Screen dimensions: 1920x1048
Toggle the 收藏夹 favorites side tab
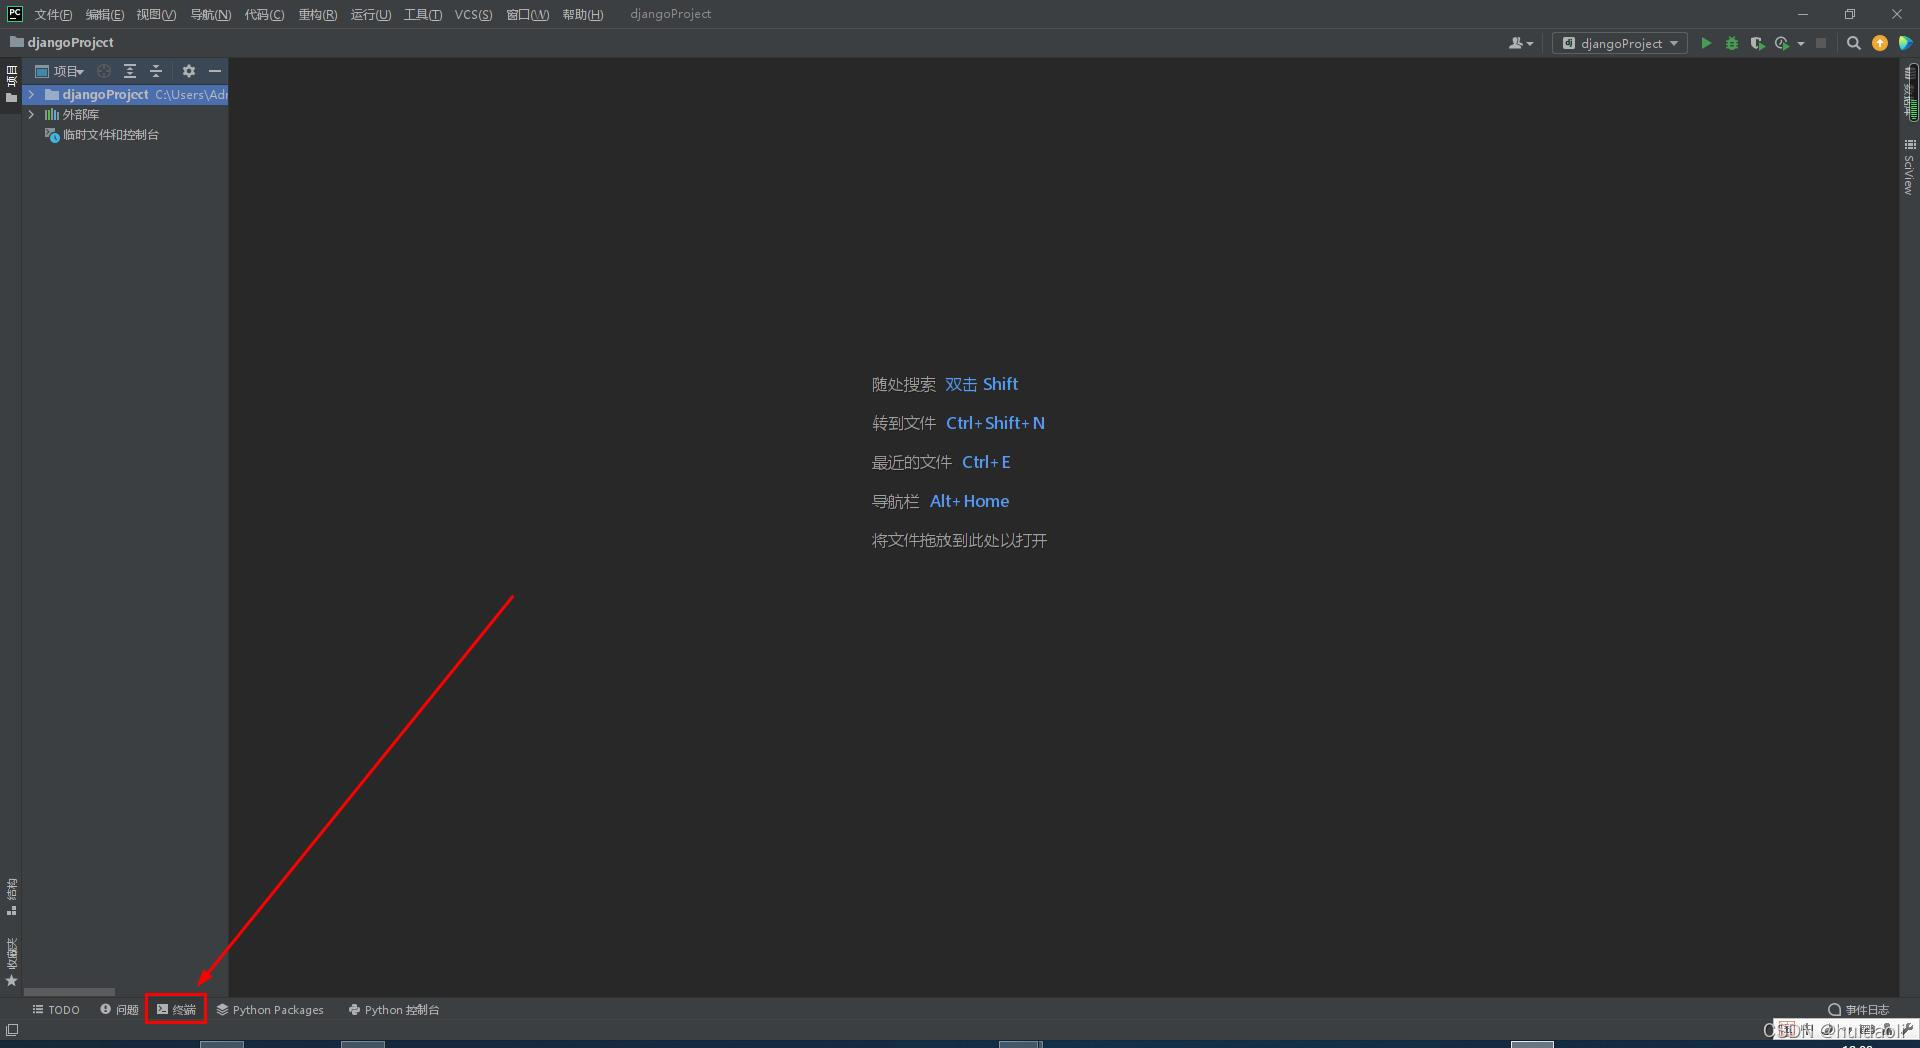click(x=11, y=961)
